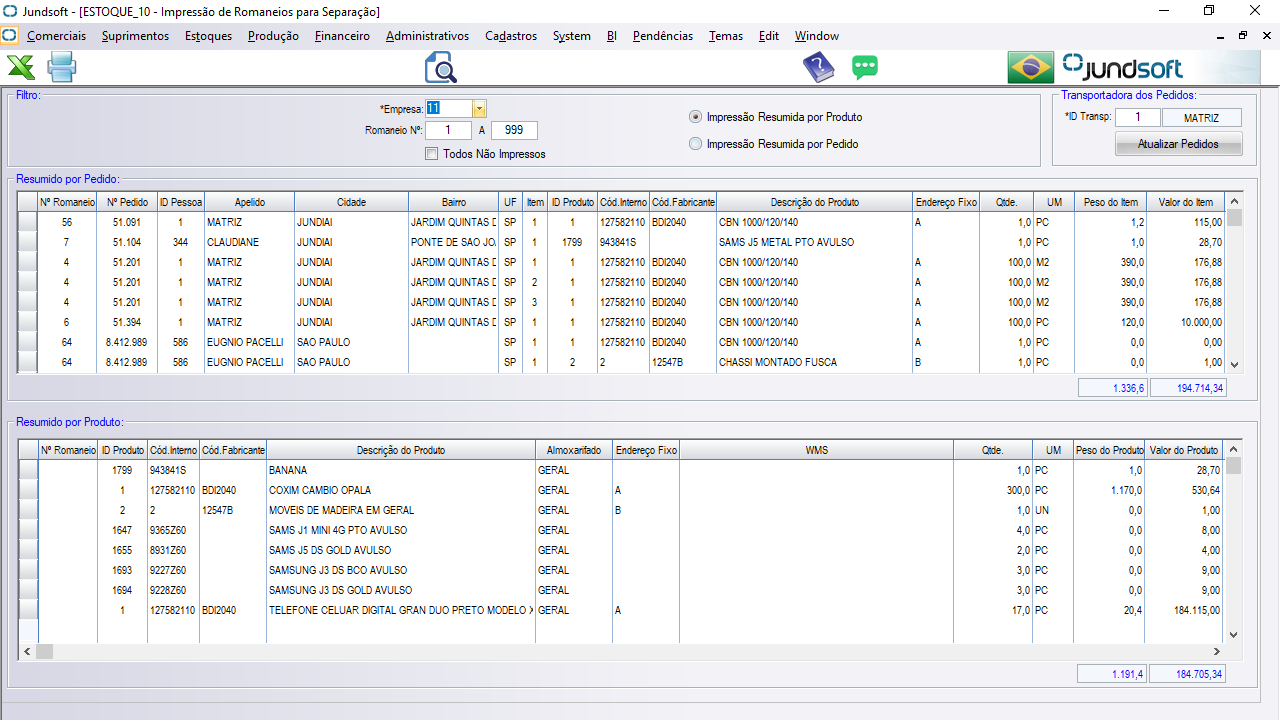
Task: Click the 10.000,00 item value cell
Action: pyautogui.click(x=1186, y=322)
